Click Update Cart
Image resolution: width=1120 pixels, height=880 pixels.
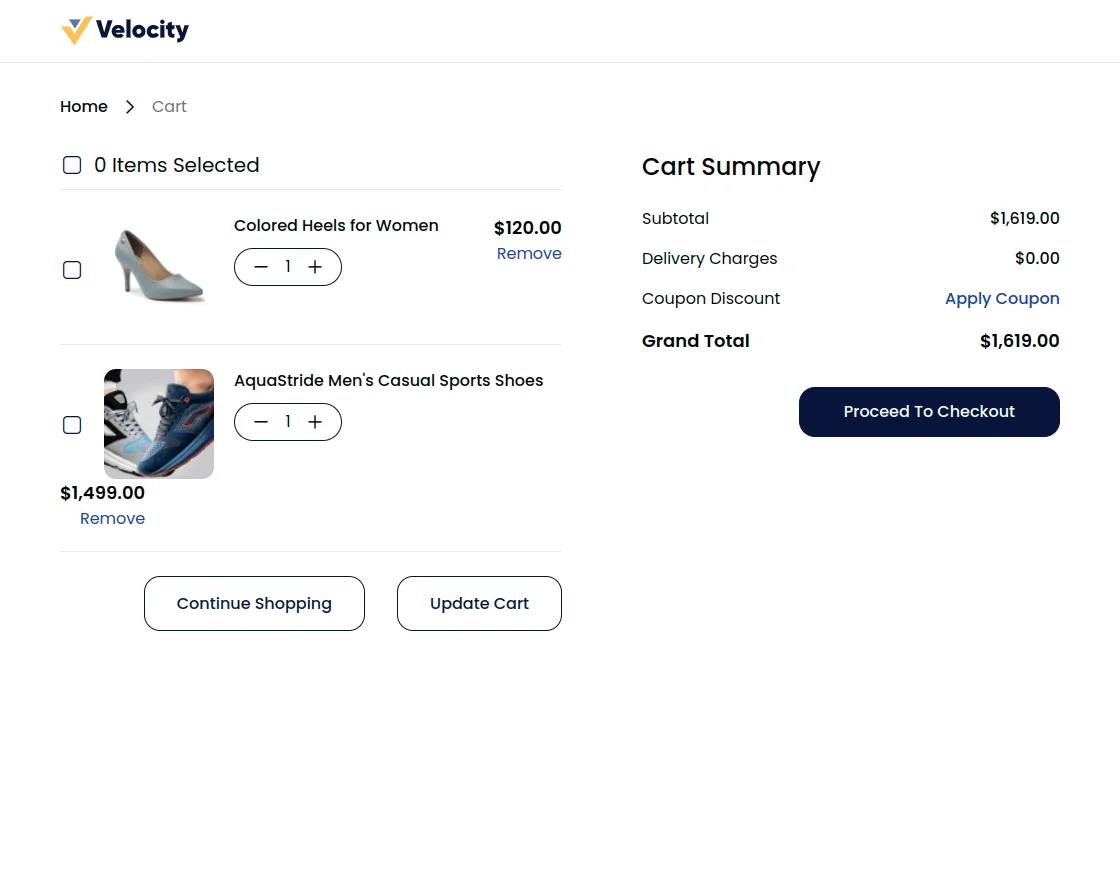[479, 603]
